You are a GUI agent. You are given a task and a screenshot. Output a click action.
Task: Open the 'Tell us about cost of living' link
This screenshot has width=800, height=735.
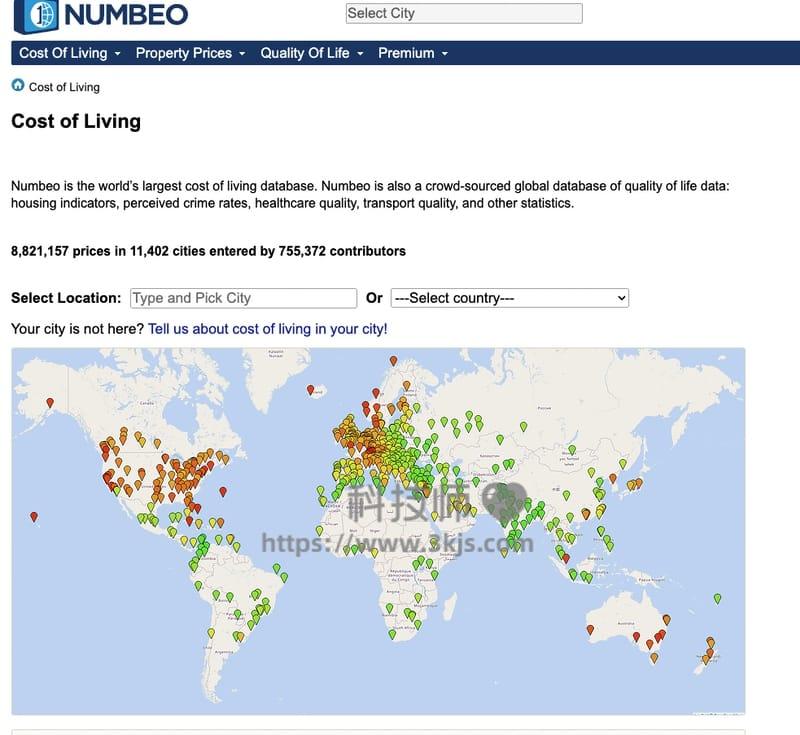(x=267, y=329)
